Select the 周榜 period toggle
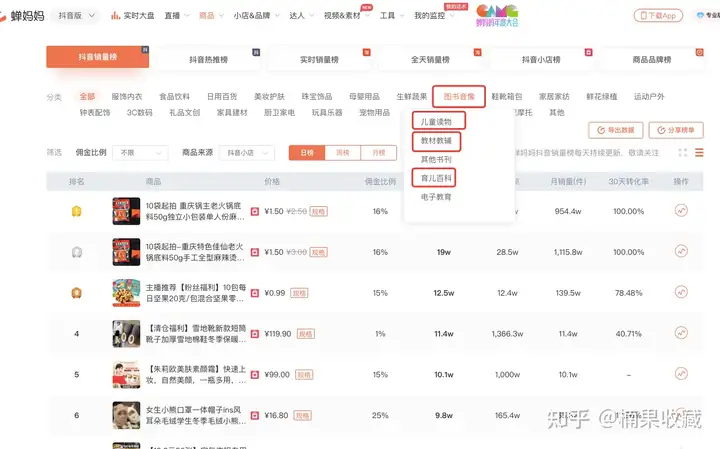The height and width of the screenshot is (449, 720). [x=343, y=153]
